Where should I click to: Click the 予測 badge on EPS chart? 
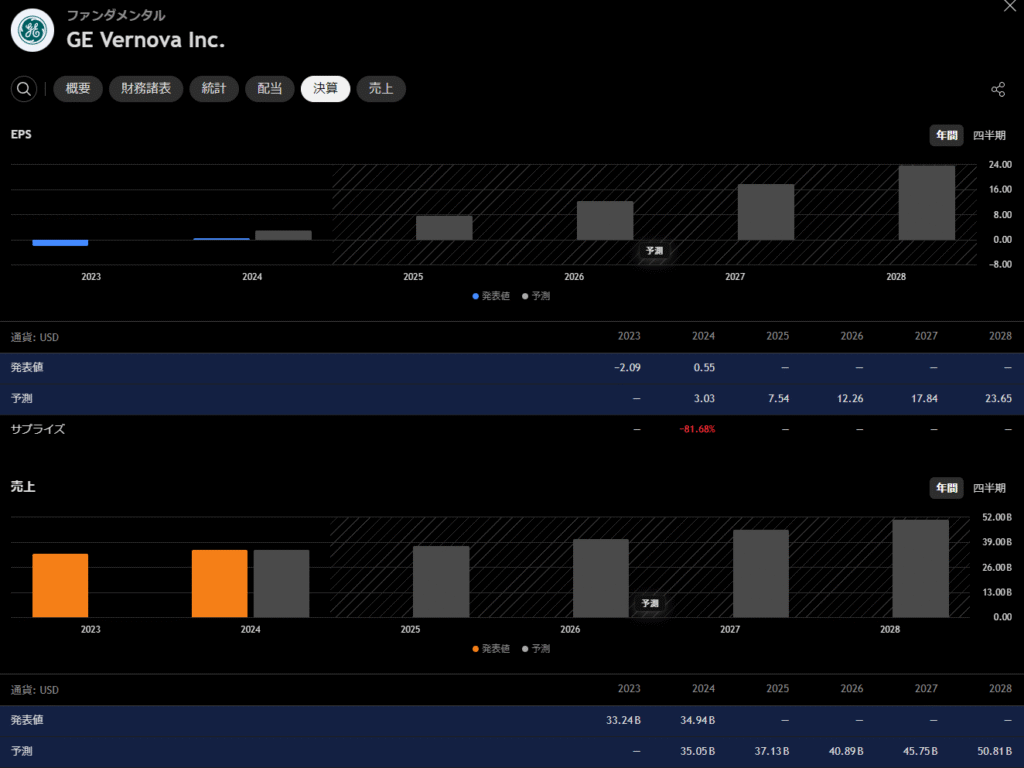click(654, 251)
